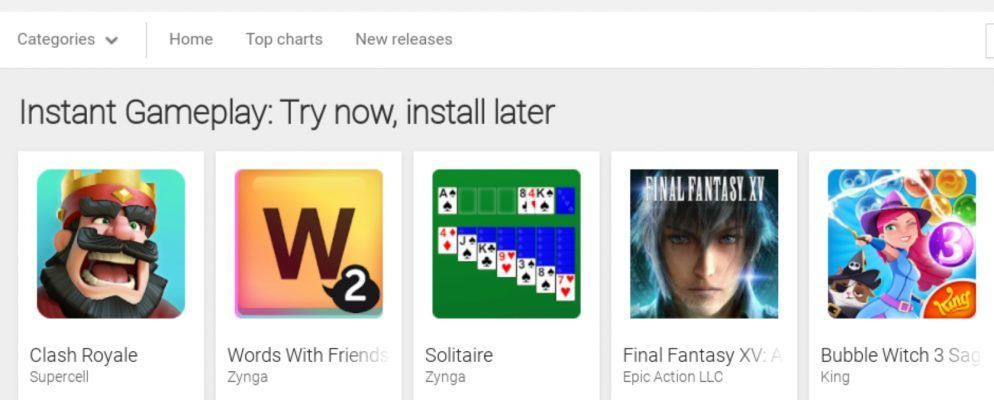Click the King developer link
This screenshot has height=400, width=994.
pyautogui.click(x=835, y=377)
